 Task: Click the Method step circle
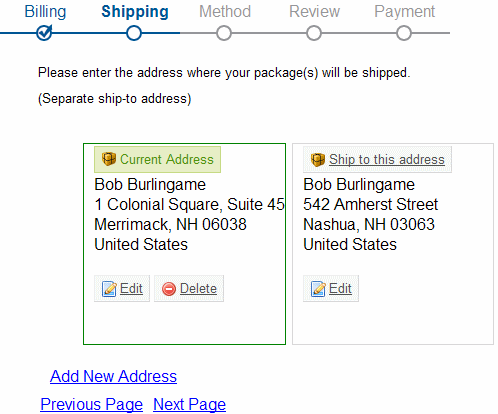224,33
